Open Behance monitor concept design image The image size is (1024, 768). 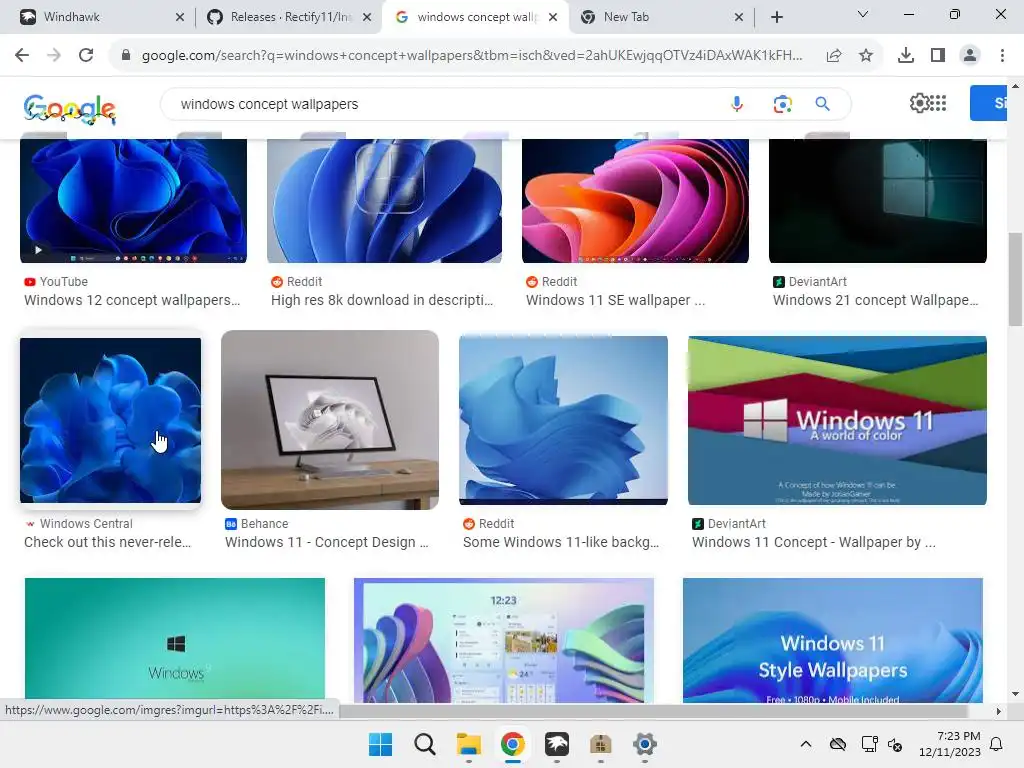[x=330, y=420]
